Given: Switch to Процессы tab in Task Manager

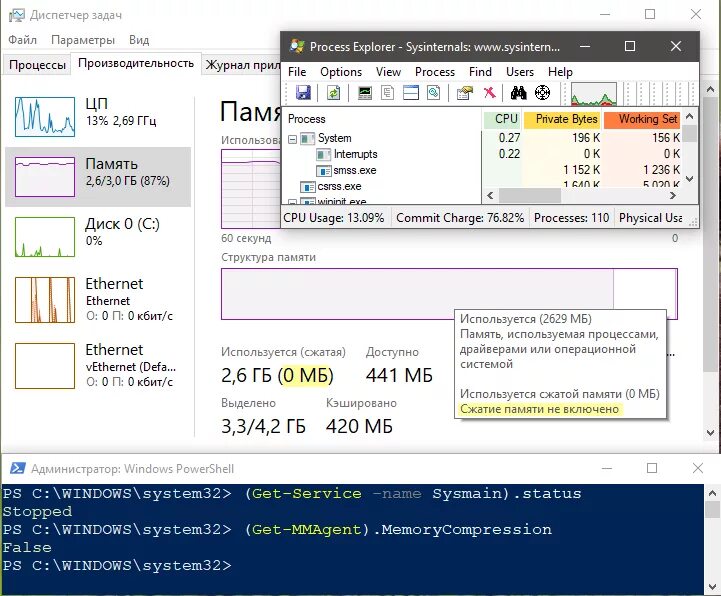Looking at the screenshot, I should point(37,65).
